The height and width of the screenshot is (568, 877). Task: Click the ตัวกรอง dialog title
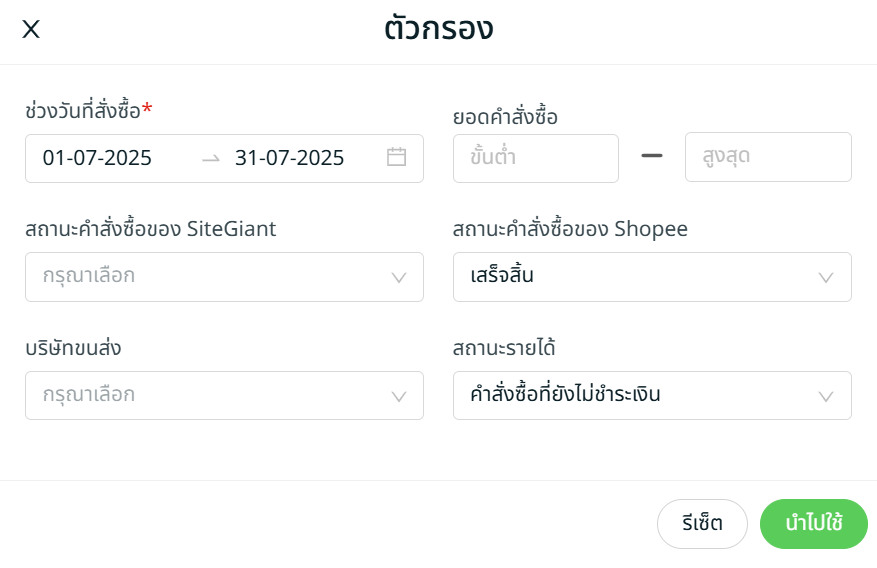438,29
